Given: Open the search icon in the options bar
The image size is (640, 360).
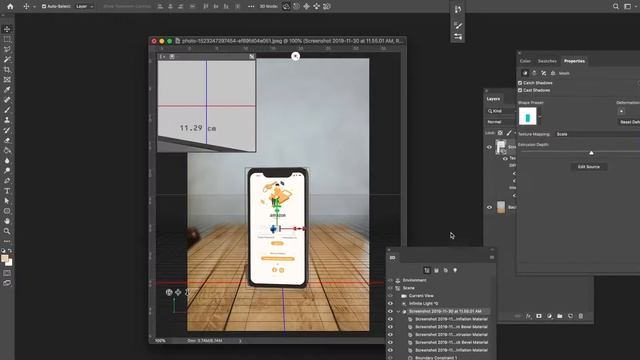Looking at the screenshot, I should pyautogui.click(x=616, y=7).
